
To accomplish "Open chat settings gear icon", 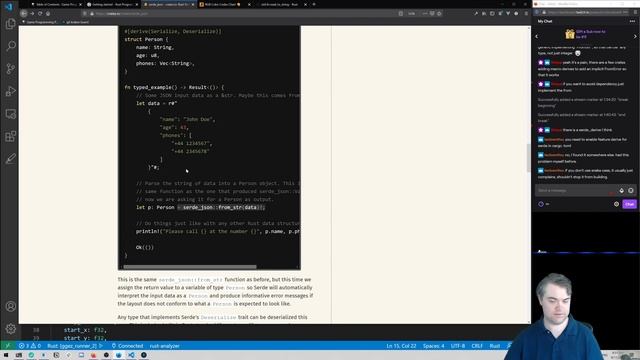I will 616,204.
